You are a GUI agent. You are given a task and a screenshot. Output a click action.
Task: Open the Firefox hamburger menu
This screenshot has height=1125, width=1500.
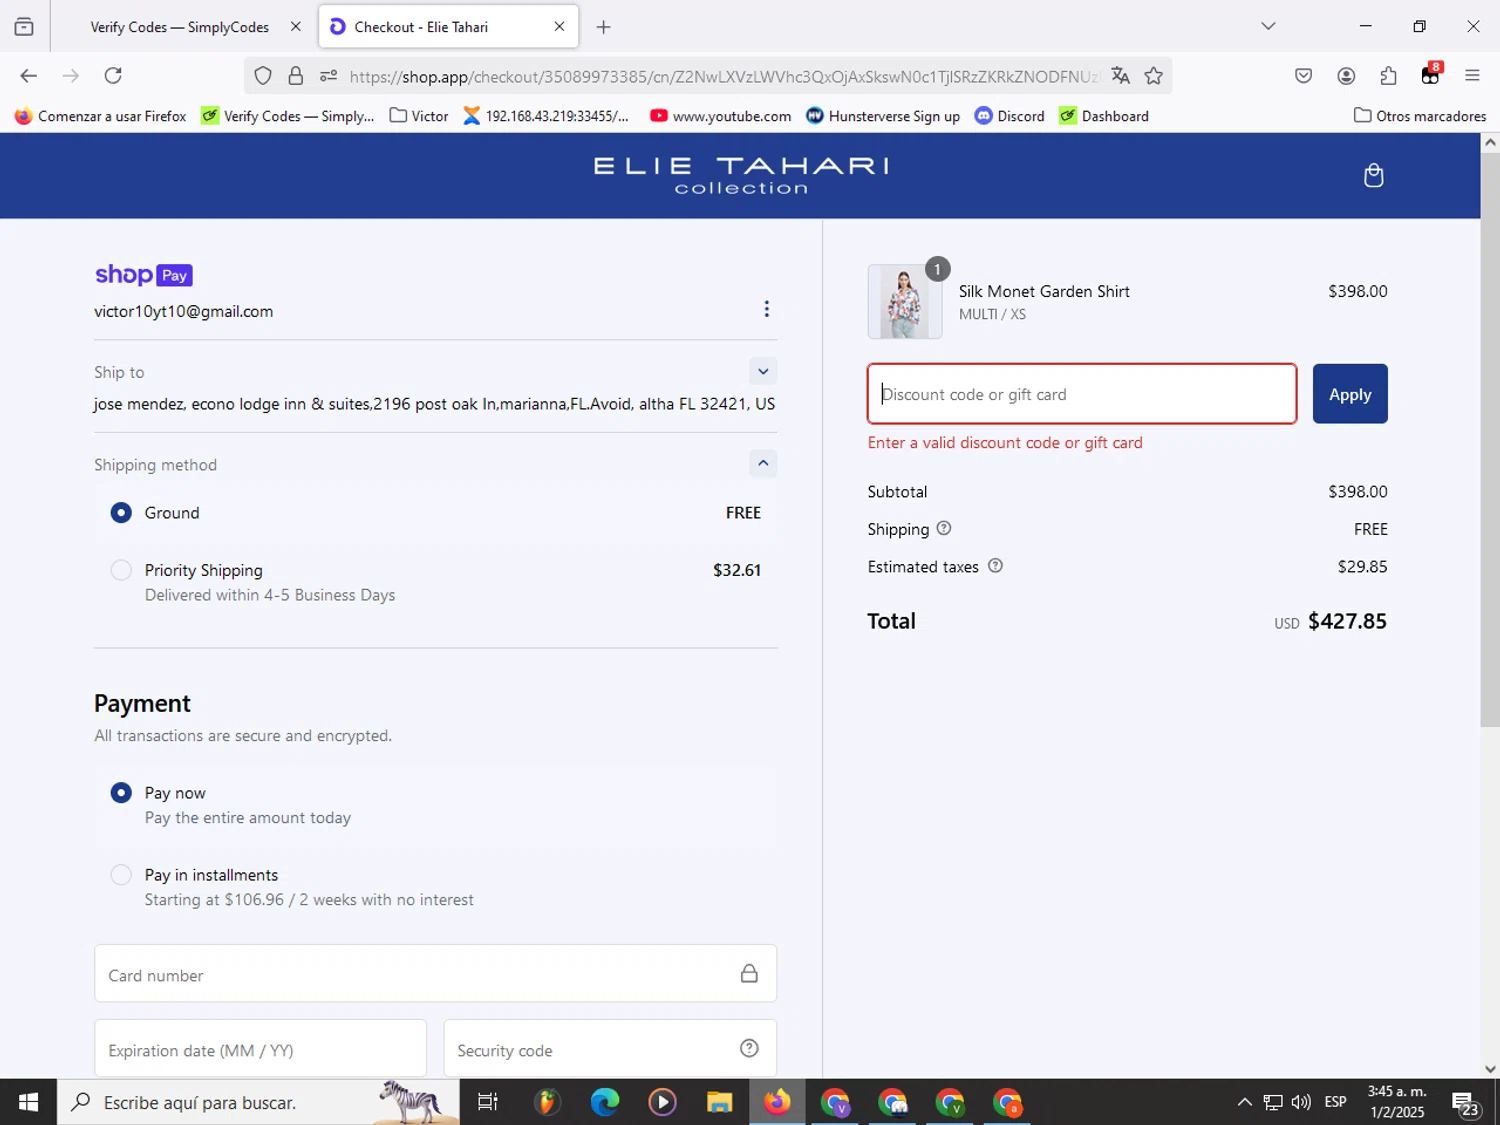pyautogui.click(x=1472, y=76)
